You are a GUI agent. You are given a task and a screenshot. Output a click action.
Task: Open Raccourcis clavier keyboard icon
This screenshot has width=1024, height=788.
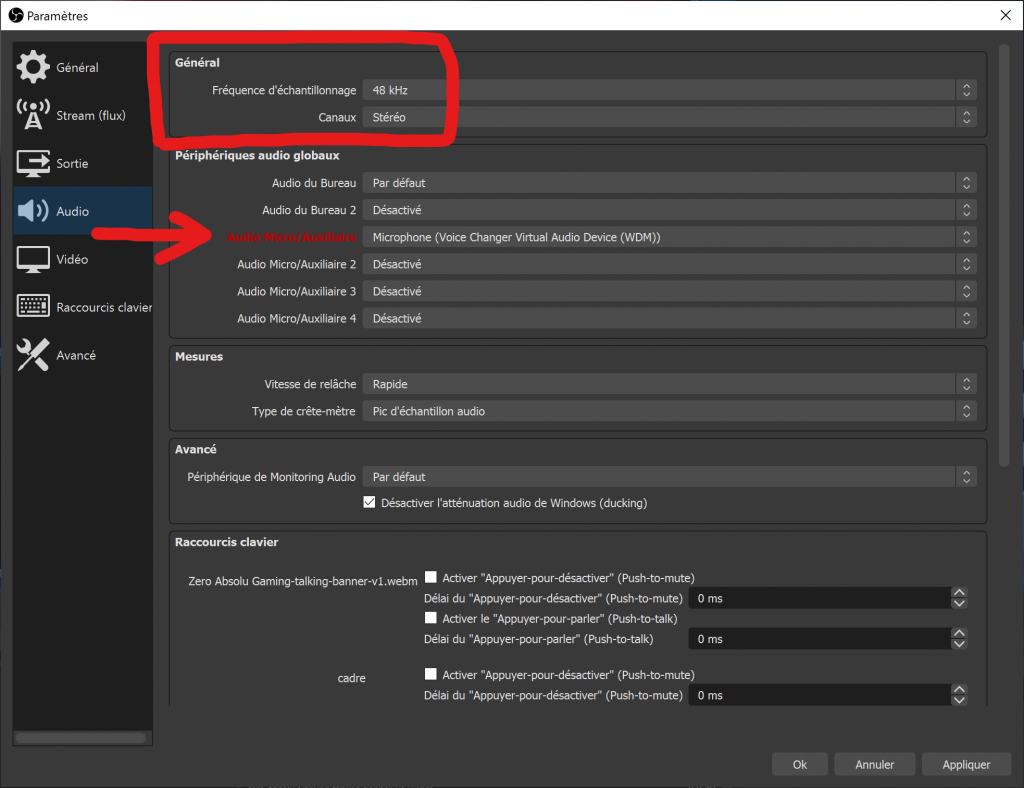pos(33,306)
